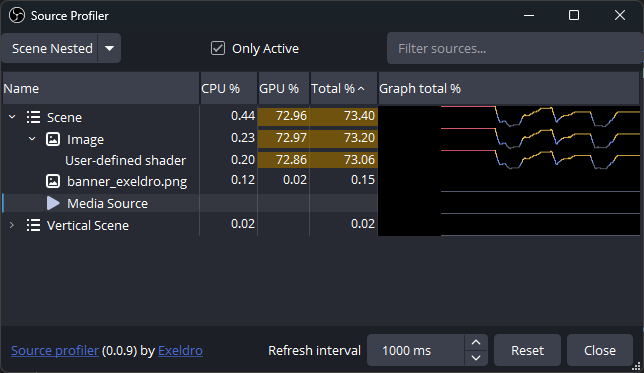Click the User-defined shader row graph

coord(509,160)
